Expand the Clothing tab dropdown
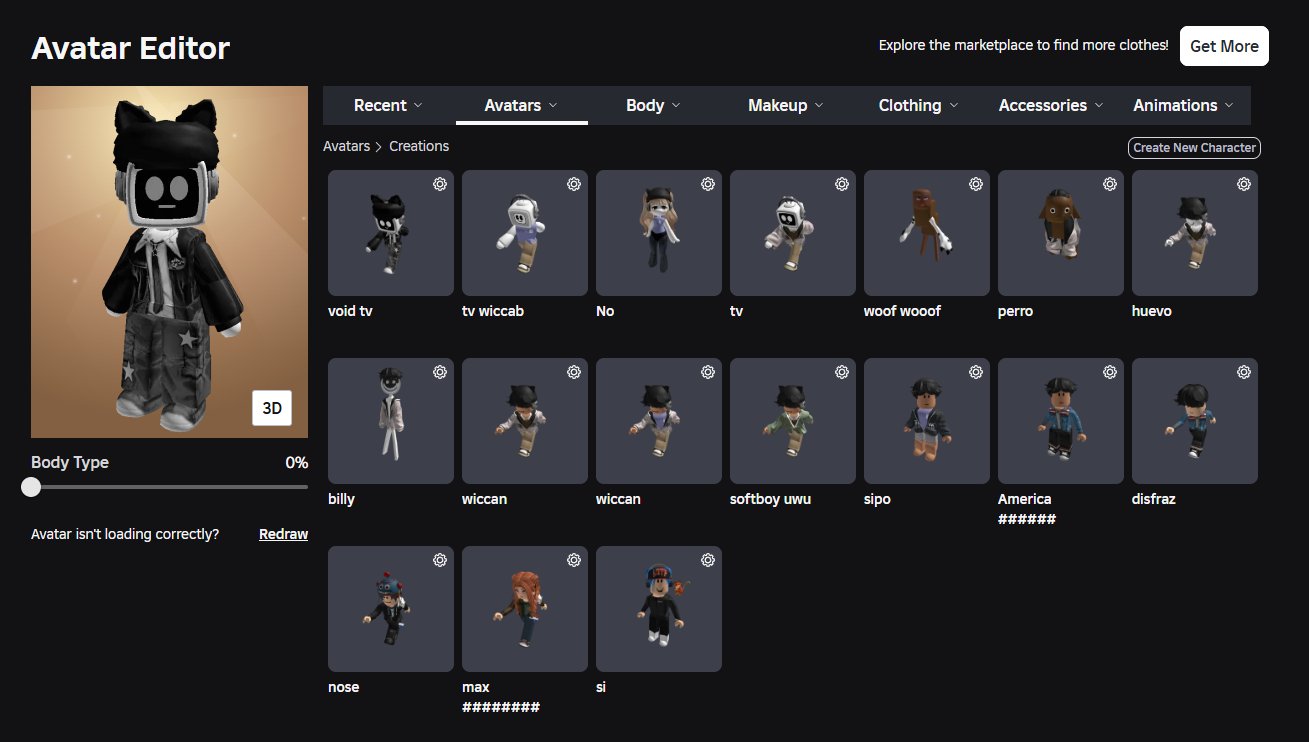Viewport: 1309px width, 742px height. coord(919,105)
